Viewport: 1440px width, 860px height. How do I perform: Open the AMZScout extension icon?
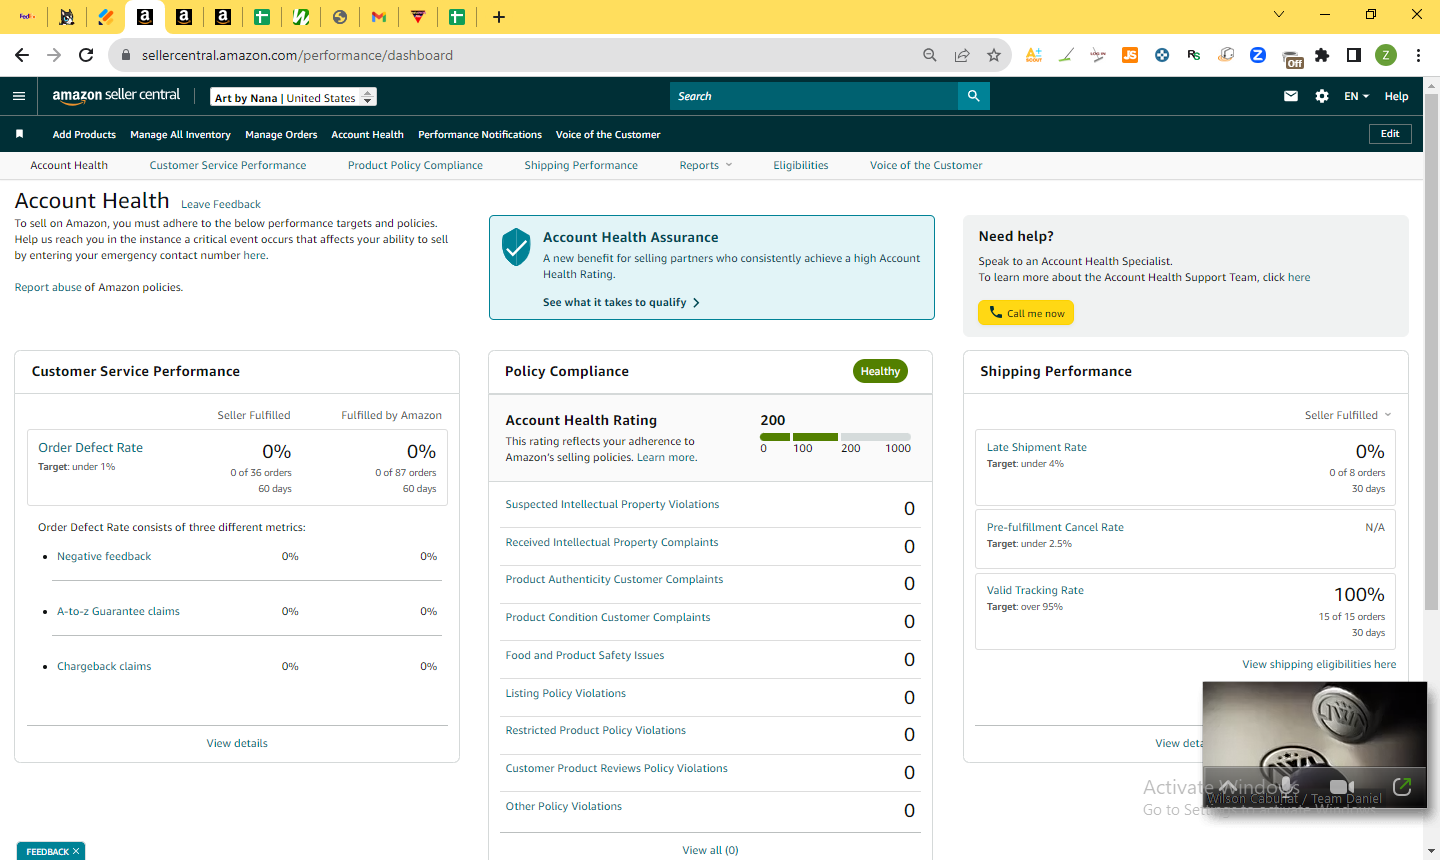pos(1034,55)
